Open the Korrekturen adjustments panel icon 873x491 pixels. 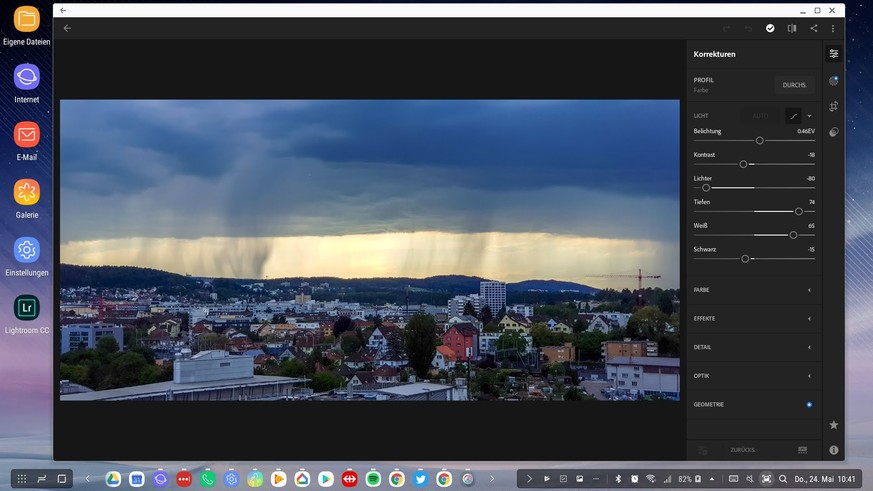coord(833,54)
